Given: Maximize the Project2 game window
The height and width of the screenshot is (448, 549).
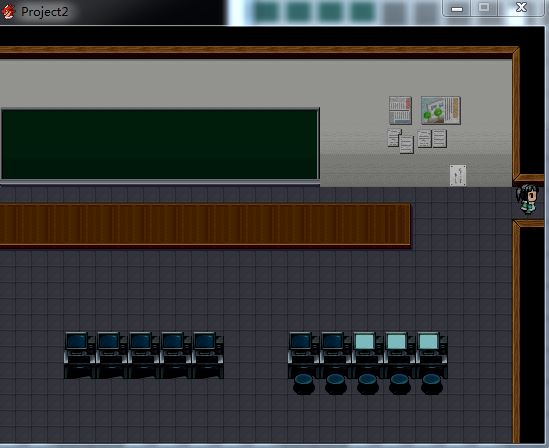Looking at the screenshot, I should (x=484, y=8).
